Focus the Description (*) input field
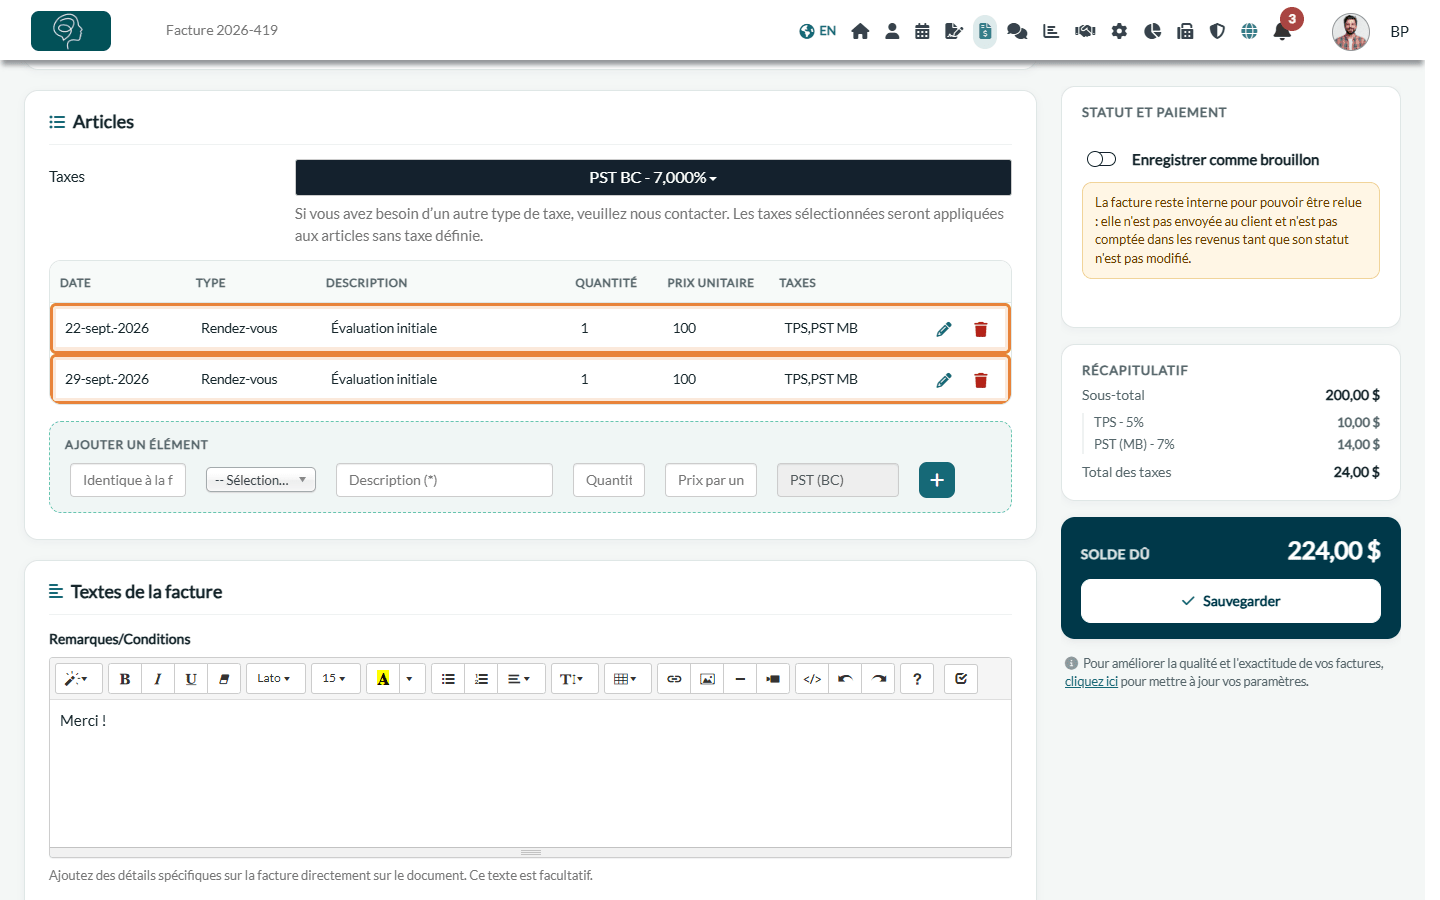Screen dimensions: 1440x900 [444, 480]
